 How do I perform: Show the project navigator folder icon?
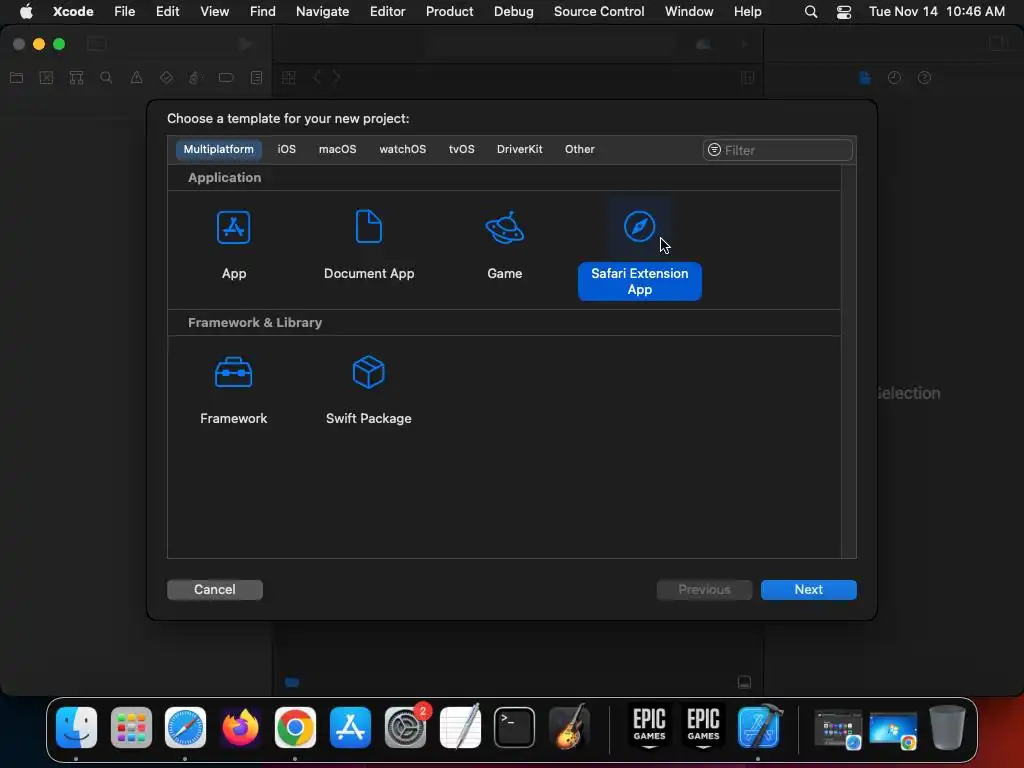click(17, 78)
